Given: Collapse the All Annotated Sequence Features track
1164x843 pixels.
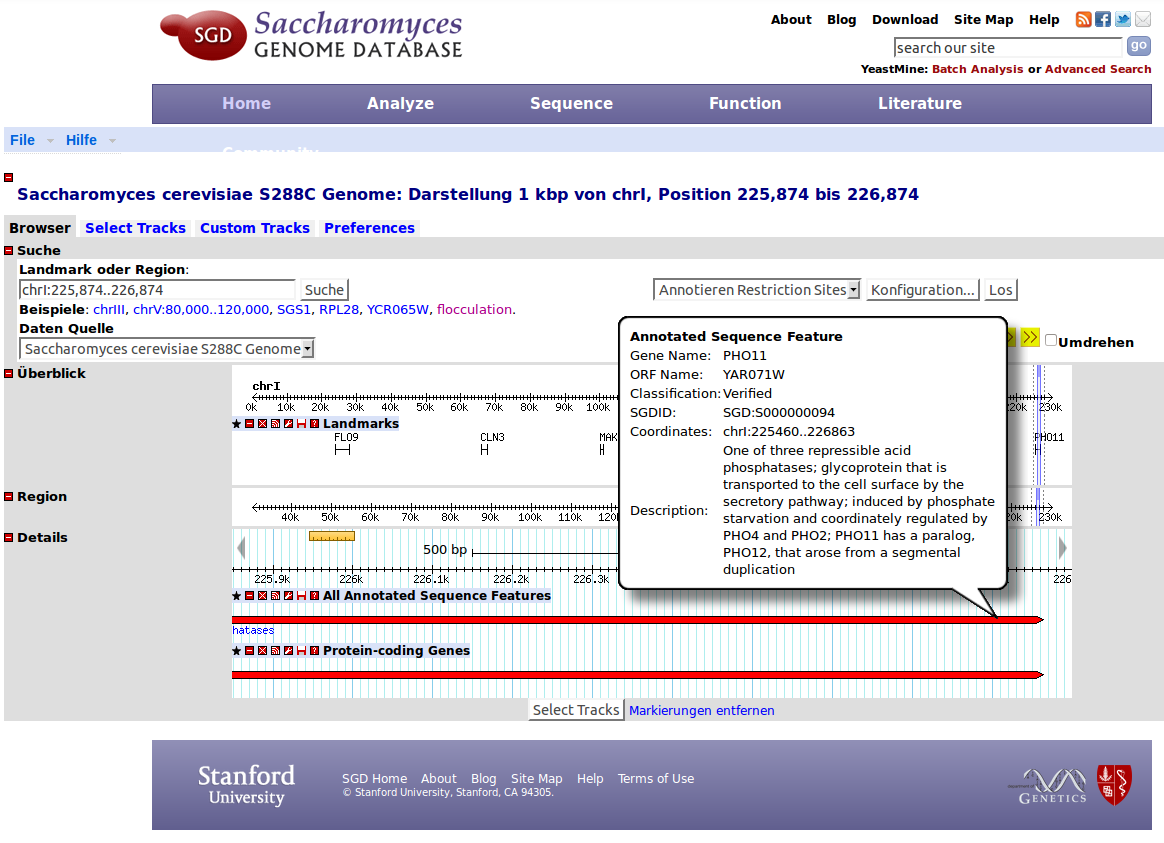Looking at the screenshot, I should (x=249, y=596).
